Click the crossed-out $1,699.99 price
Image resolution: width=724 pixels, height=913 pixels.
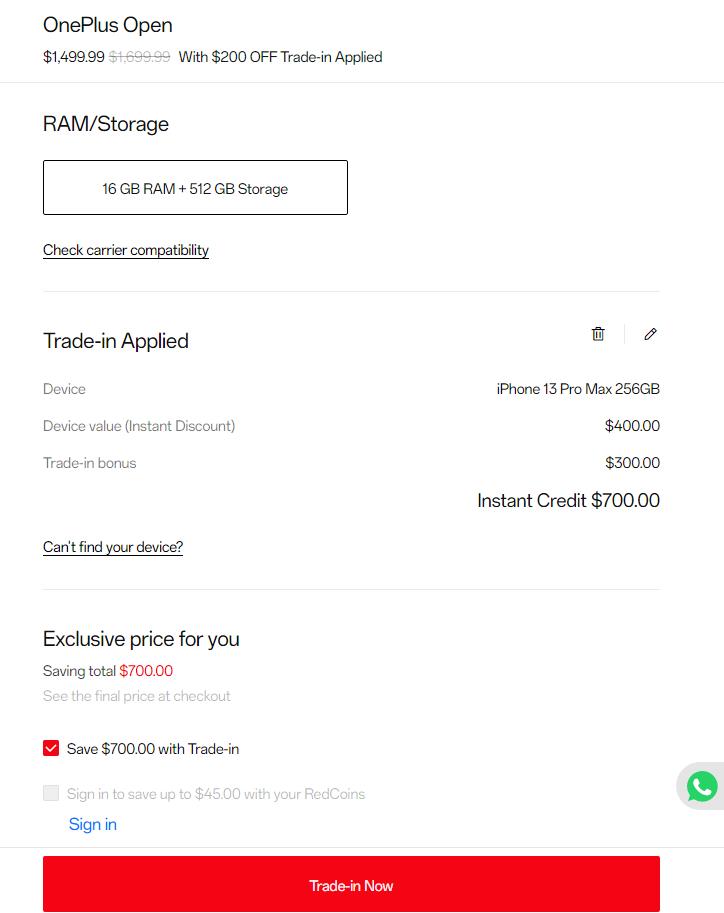click(x=139, y=57)
